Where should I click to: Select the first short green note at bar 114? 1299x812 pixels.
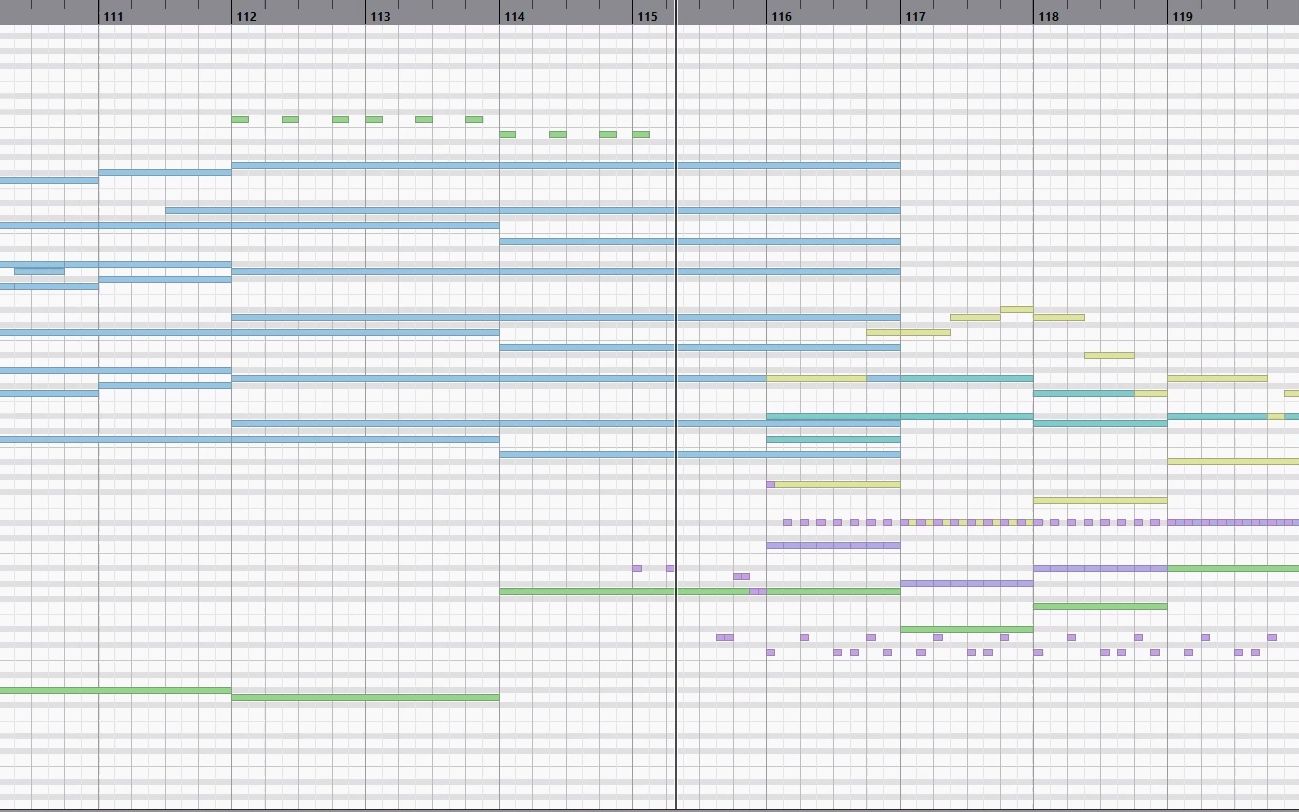click(507, 134)
